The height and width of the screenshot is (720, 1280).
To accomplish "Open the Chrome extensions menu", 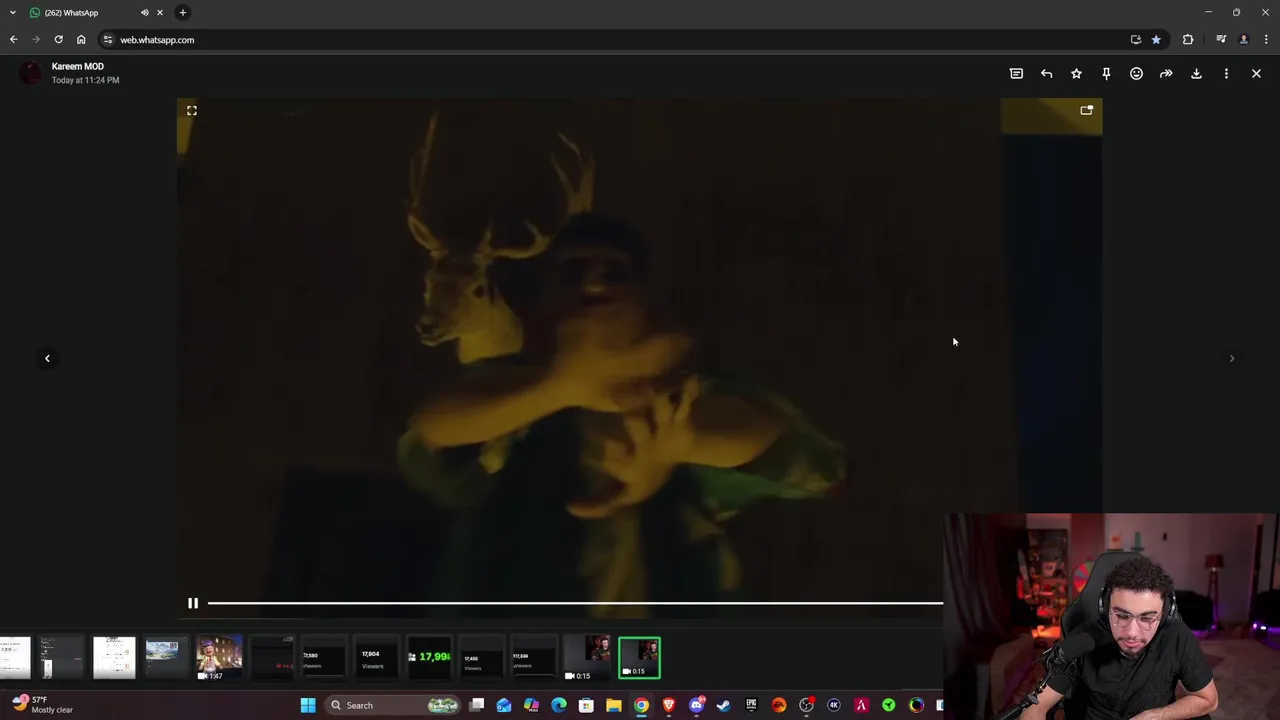I will 1188,40.
